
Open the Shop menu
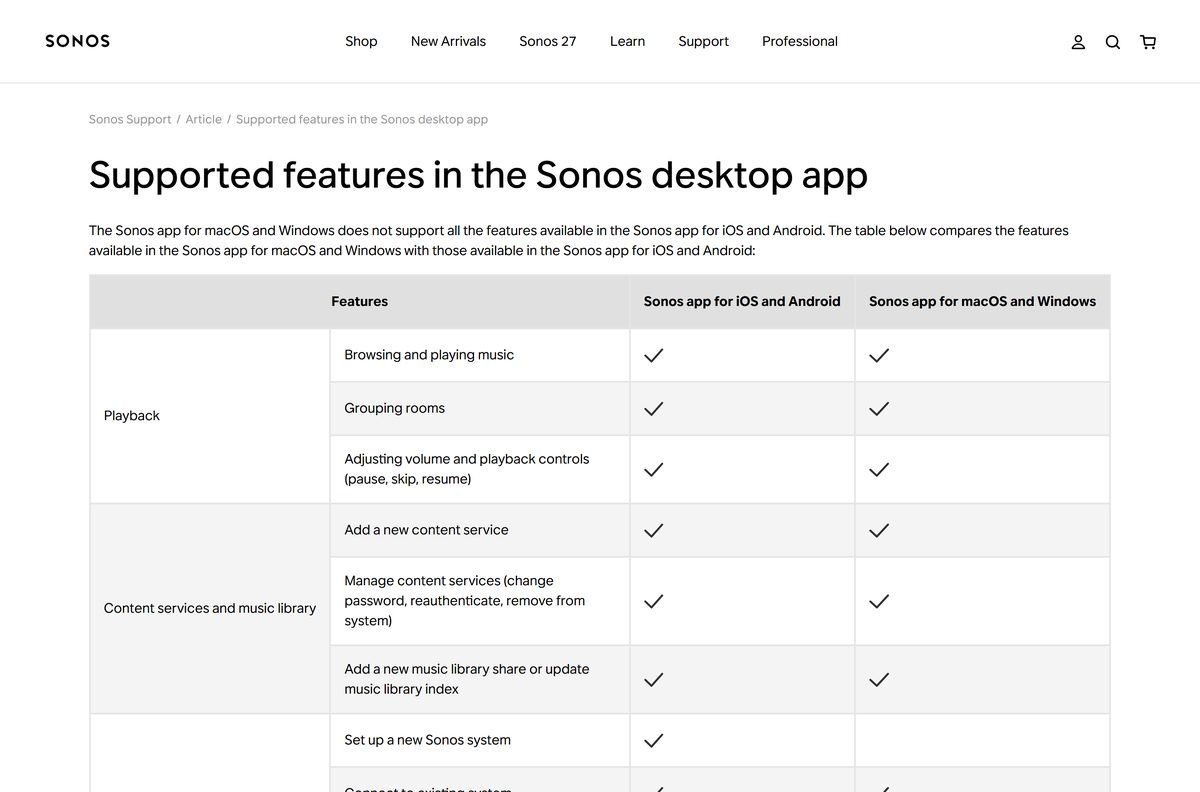click(361, 41)
